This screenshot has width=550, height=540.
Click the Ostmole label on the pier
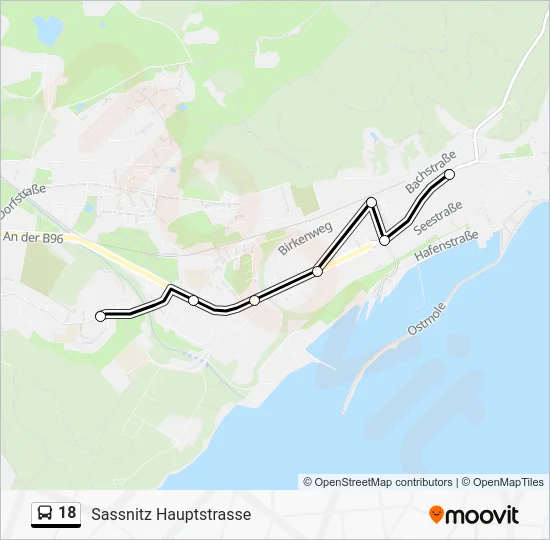[427, 319]
